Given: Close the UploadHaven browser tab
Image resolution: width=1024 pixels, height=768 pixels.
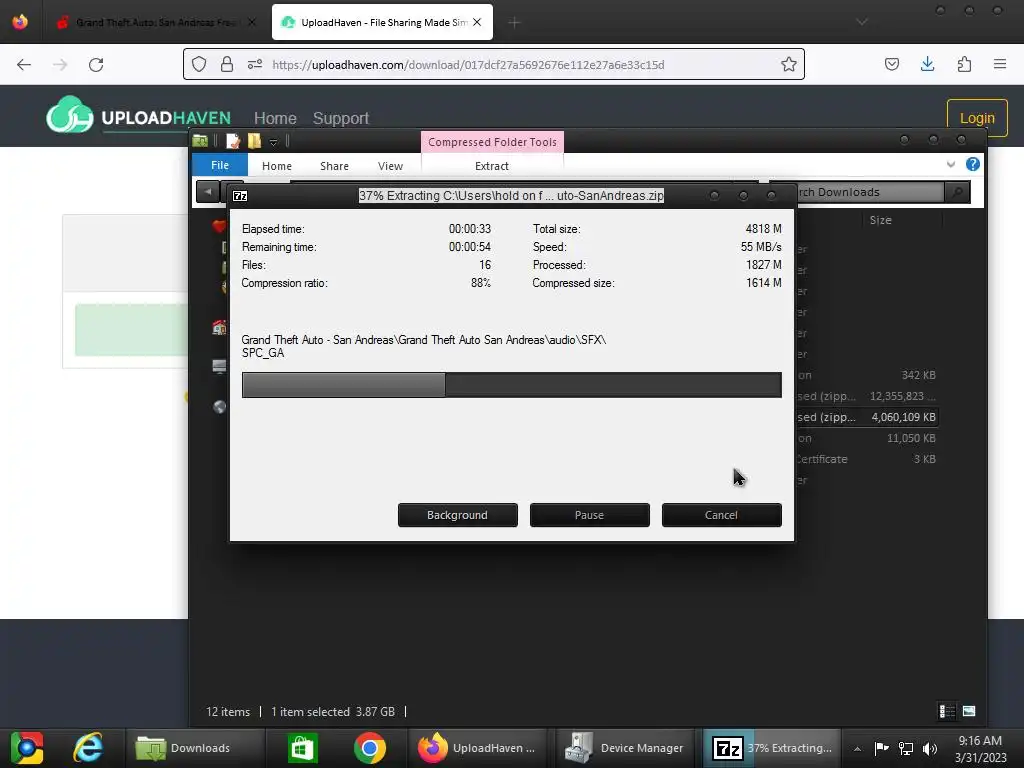Looking at the screenshot, I should (x=477, y=22).
